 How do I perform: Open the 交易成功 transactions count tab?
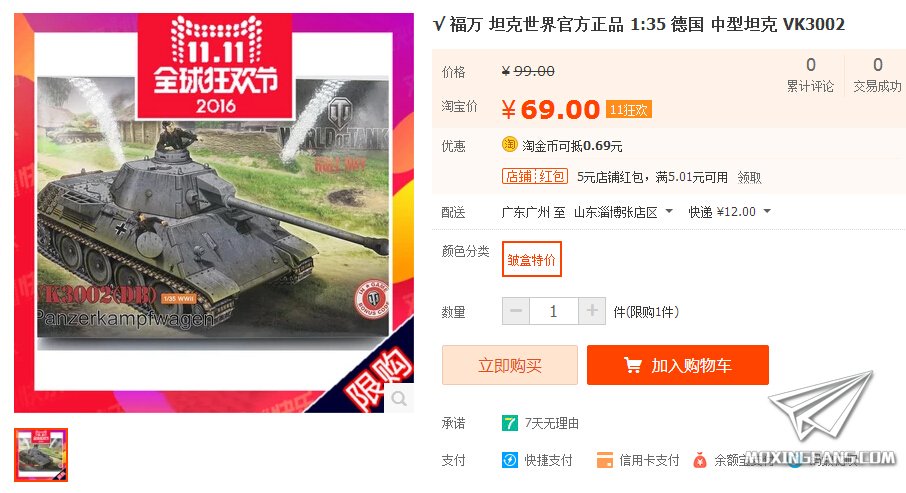(x=877, y=75)
